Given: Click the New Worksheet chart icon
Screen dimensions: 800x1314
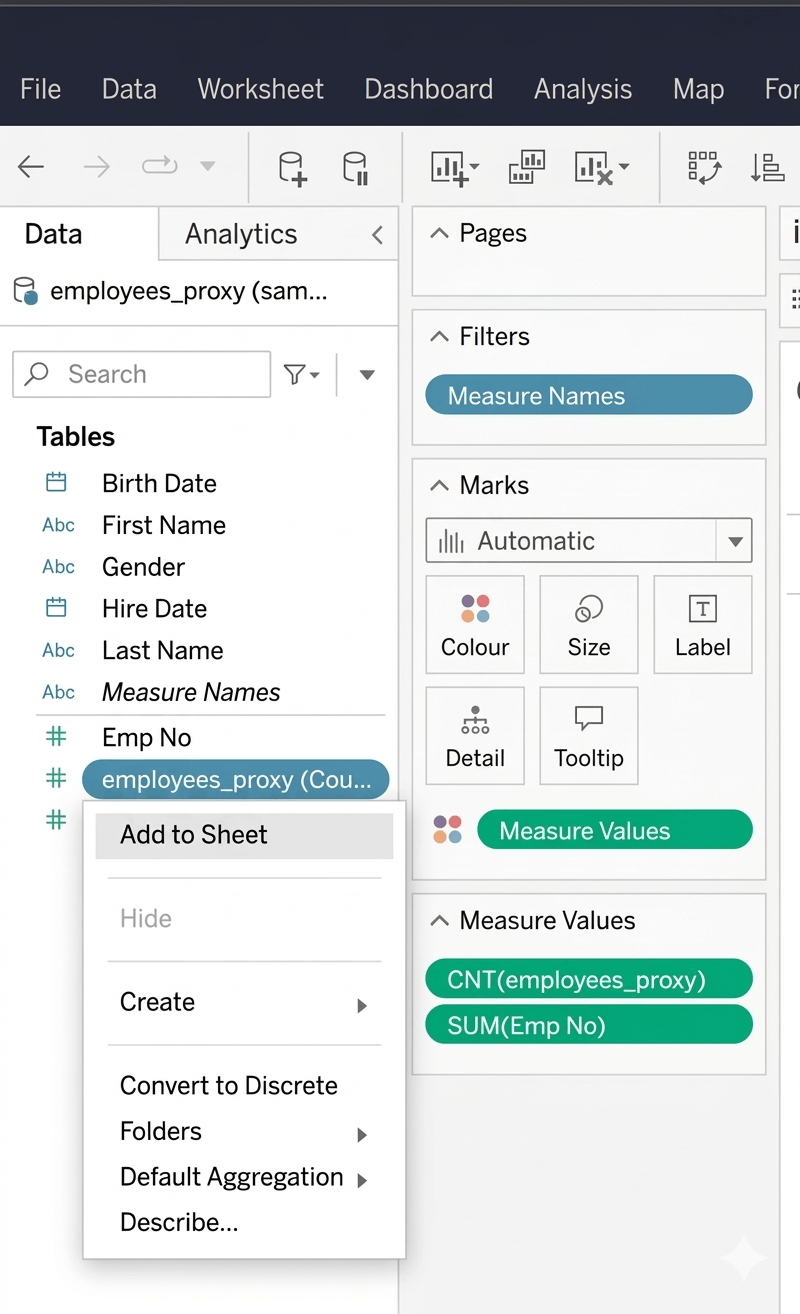Looking at the screenshot, I should pos(454,168).
